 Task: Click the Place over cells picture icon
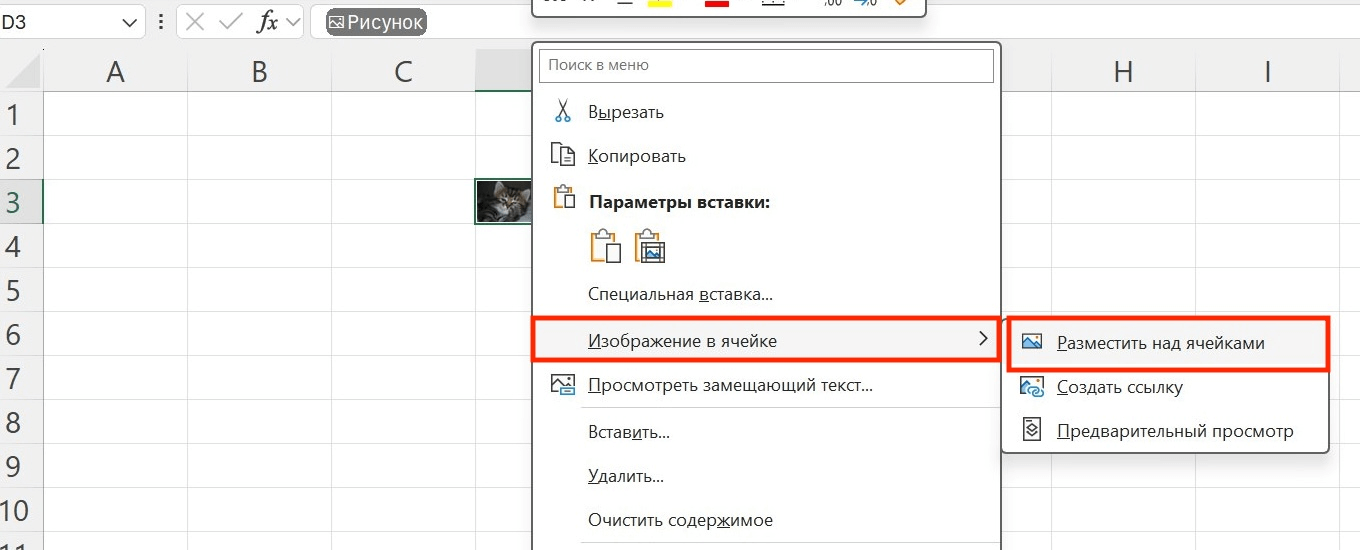[1031, 342]
